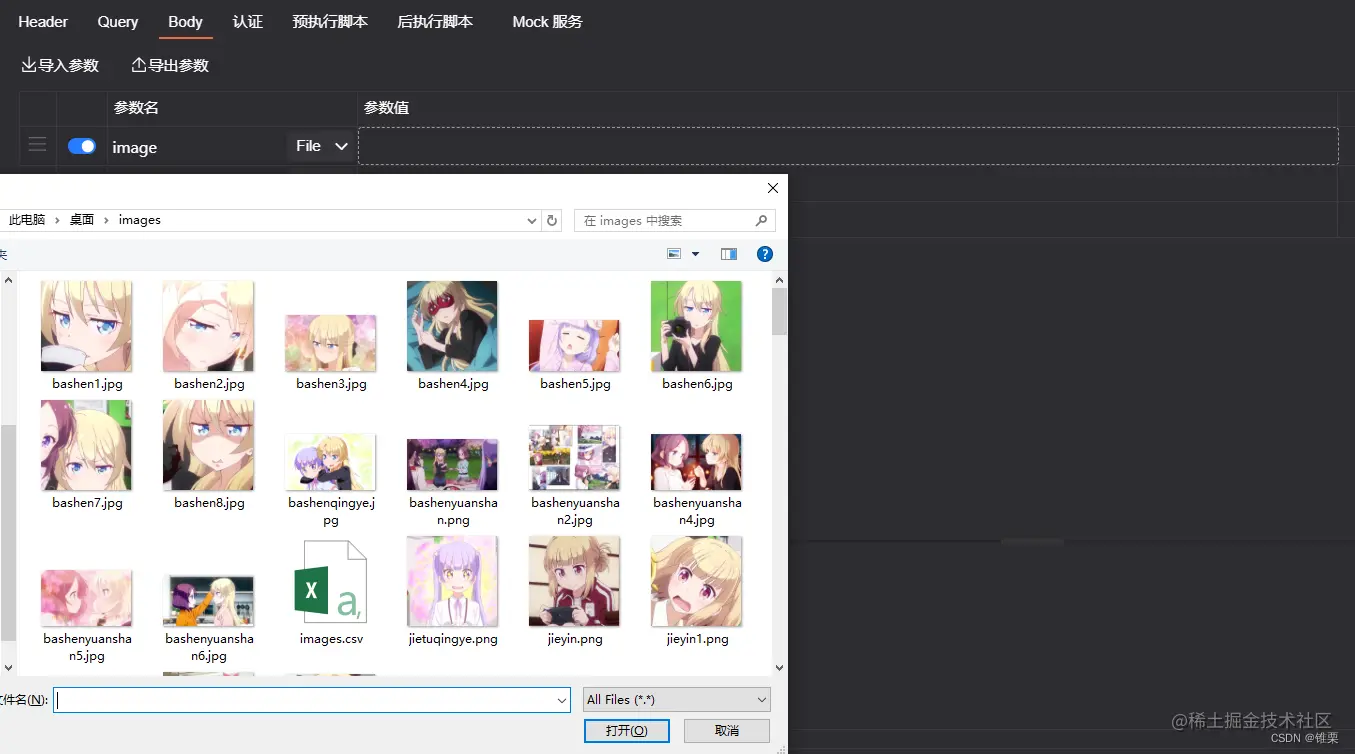Select the jieyin.png thumbnail
This screenshot has height=754, width=1355.
pos(574,581)
